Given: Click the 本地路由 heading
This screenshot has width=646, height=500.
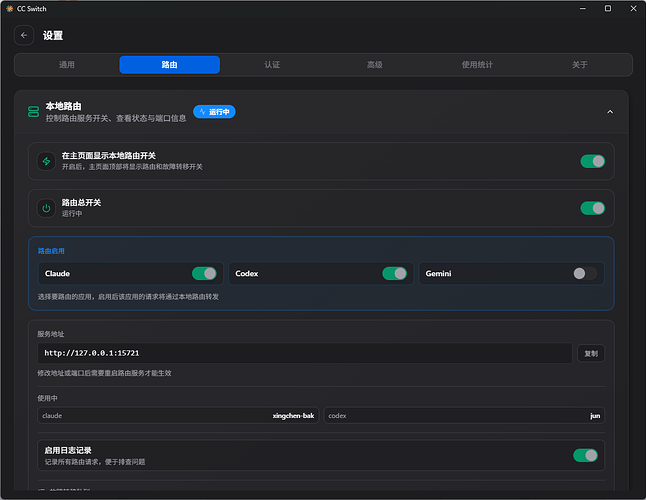Looking at the screenshot, I should tap(63, 106).
